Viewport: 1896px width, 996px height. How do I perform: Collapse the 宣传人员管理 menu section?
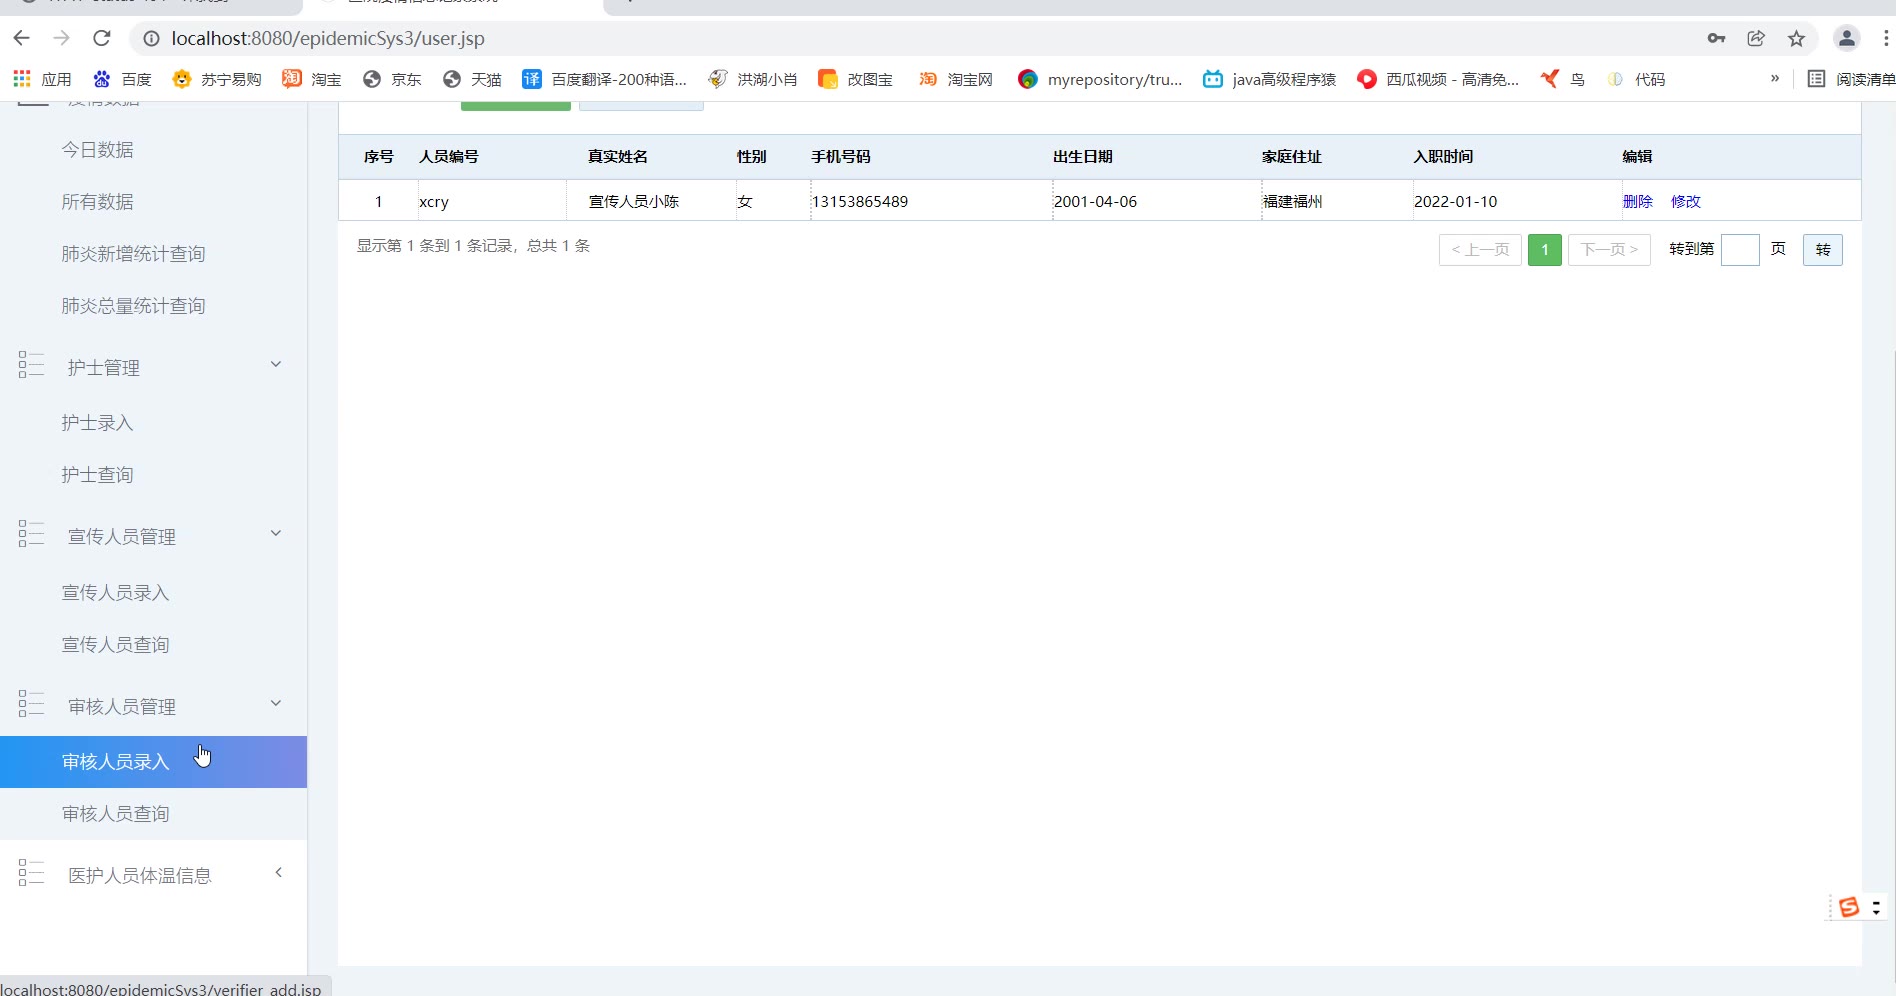[152, 536]
